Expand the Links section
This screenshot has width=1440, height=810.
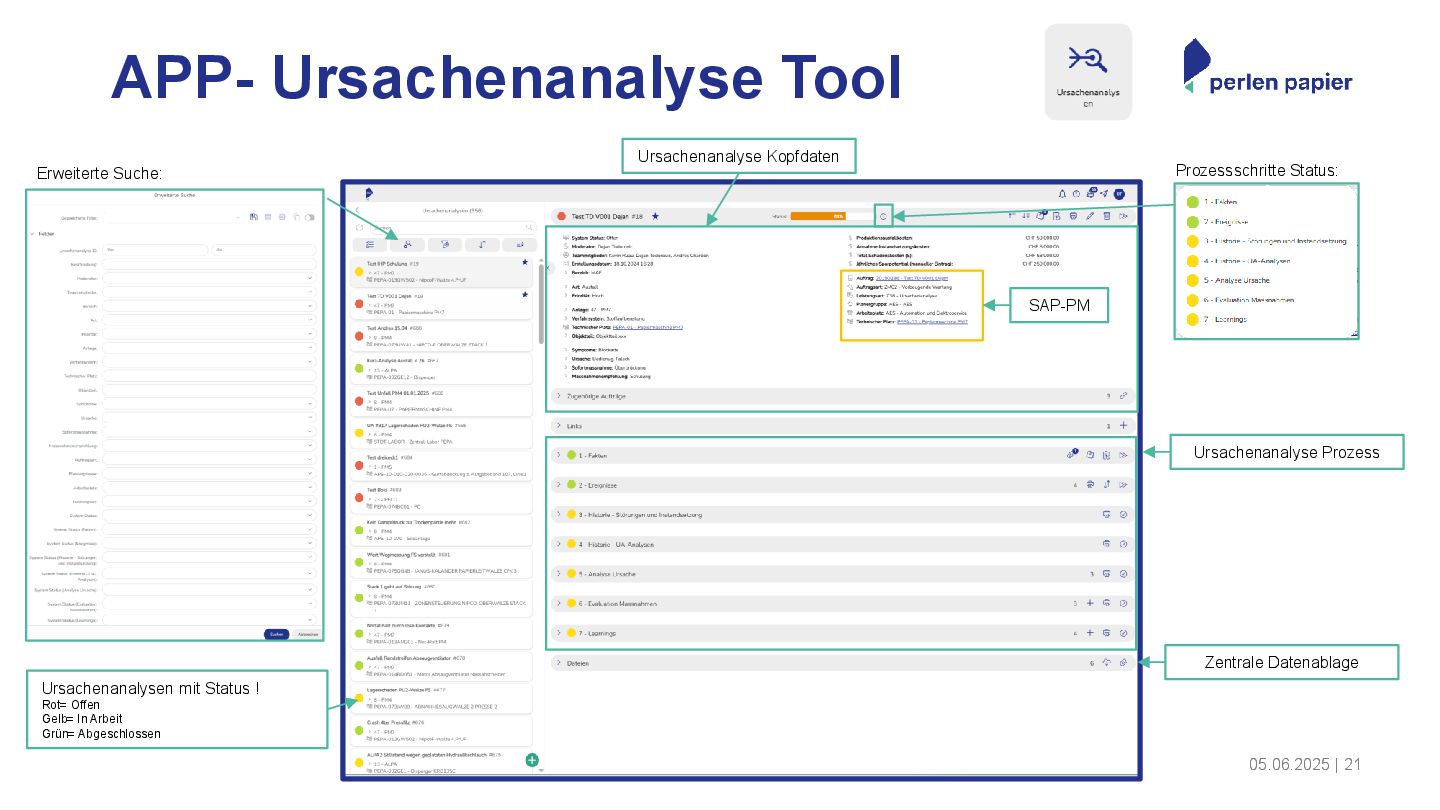click(559, 426)
